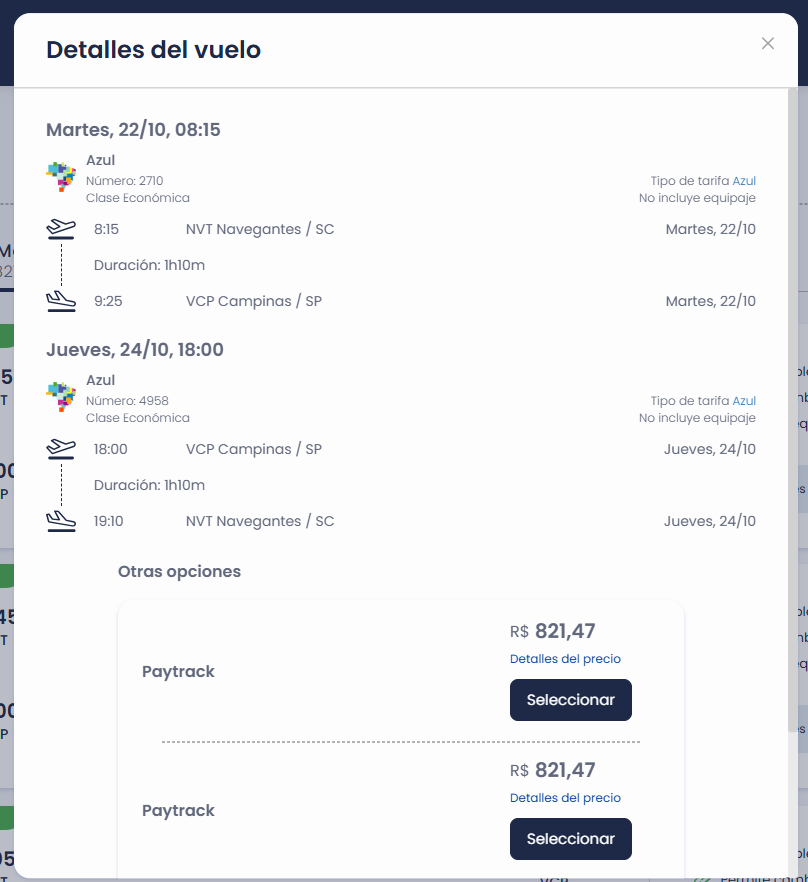Click landing plane icon at 19:10
The height and width of the screenshot is (882, 808).
coord(61,521)
